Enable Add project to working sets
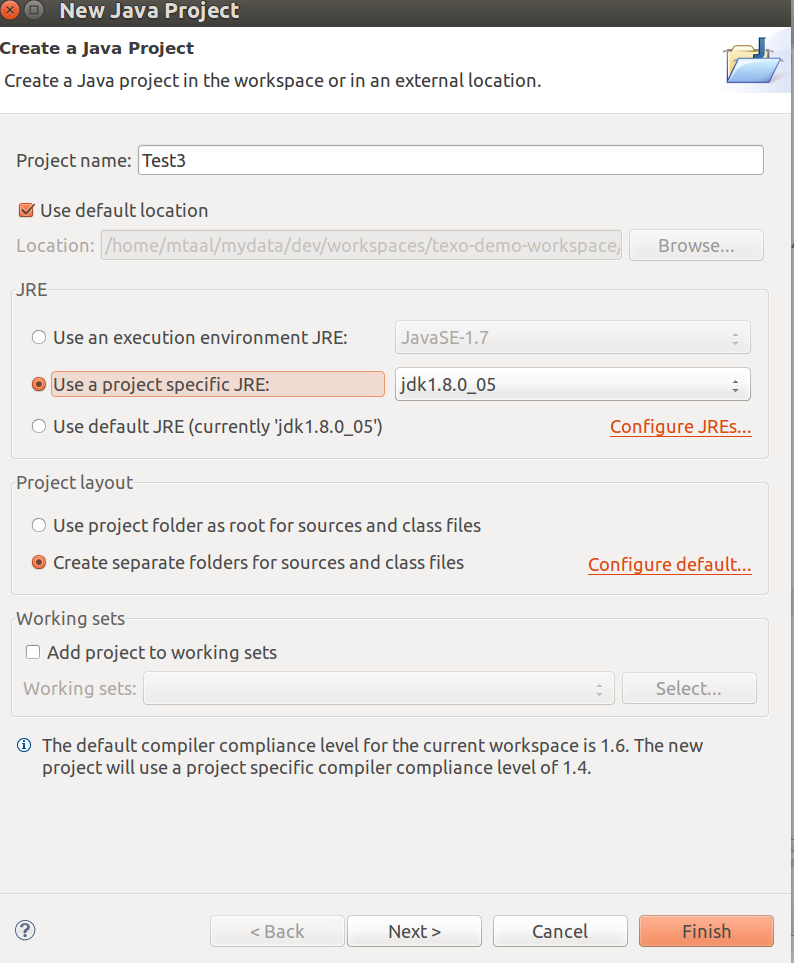Image resolution: width=794 pixels, height=963 pixels. click(x=33, y=652)
